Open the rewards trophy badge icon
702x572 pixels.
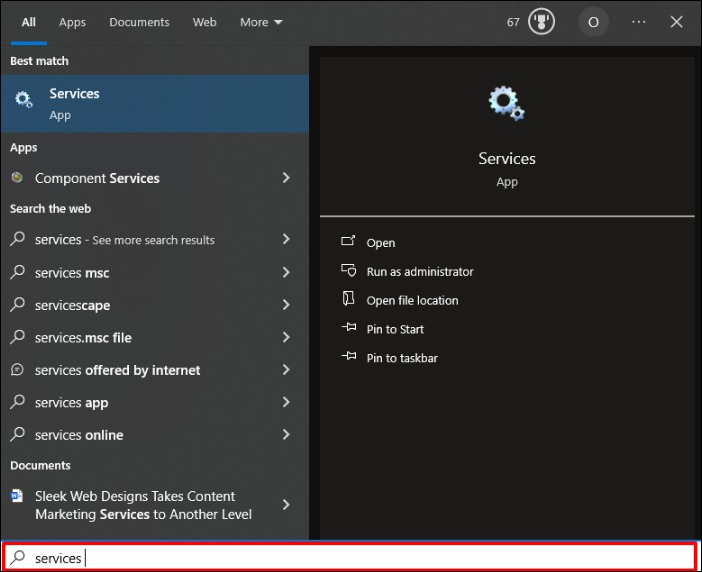(541, 22)
